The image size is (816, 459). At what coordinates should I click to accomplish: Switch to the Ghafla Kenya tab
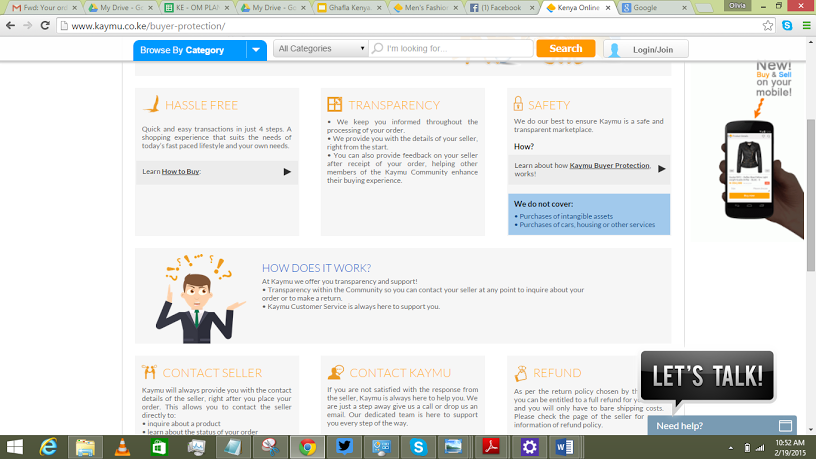pos(349,8)
